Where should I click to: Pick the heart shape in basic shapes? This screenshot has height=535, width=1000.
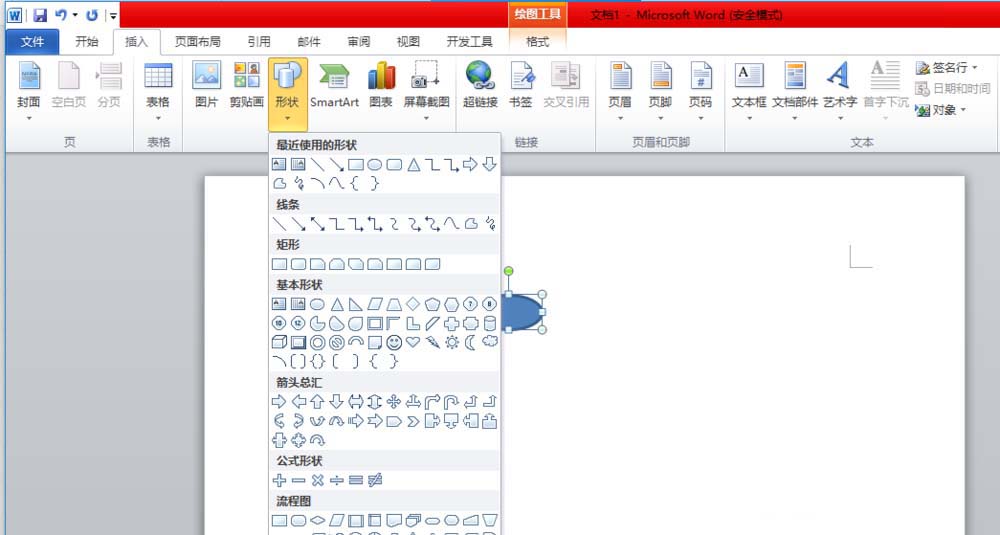pos(413,342)
